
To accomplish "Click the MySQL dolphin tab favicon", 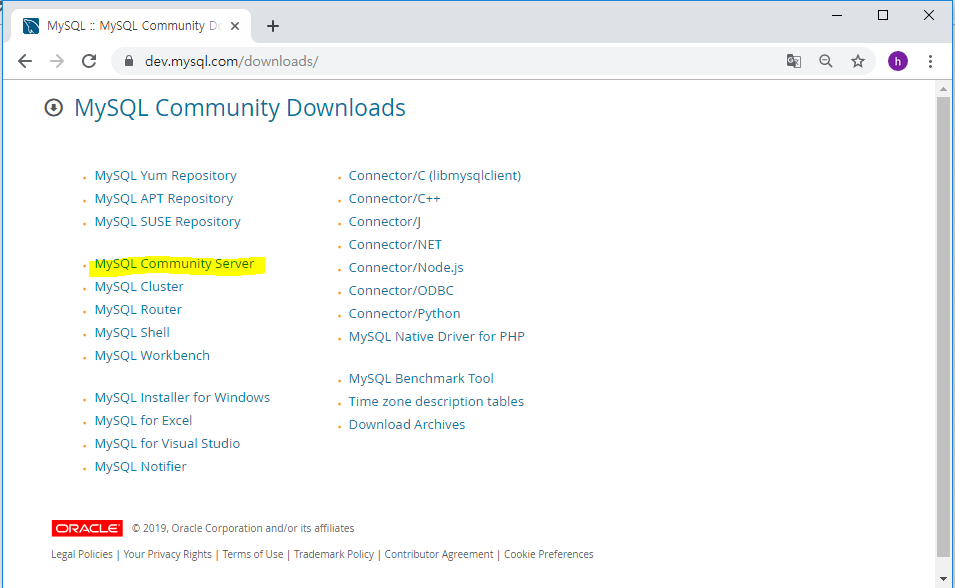I will click(30, 26).
